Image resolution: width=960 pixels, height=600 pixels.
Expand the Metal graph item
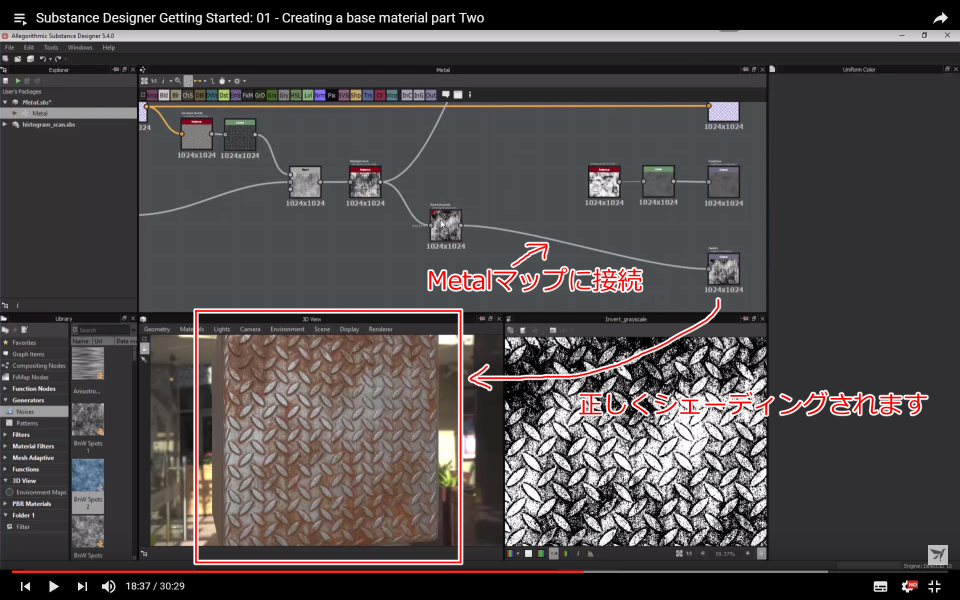[x=15, y=113]
